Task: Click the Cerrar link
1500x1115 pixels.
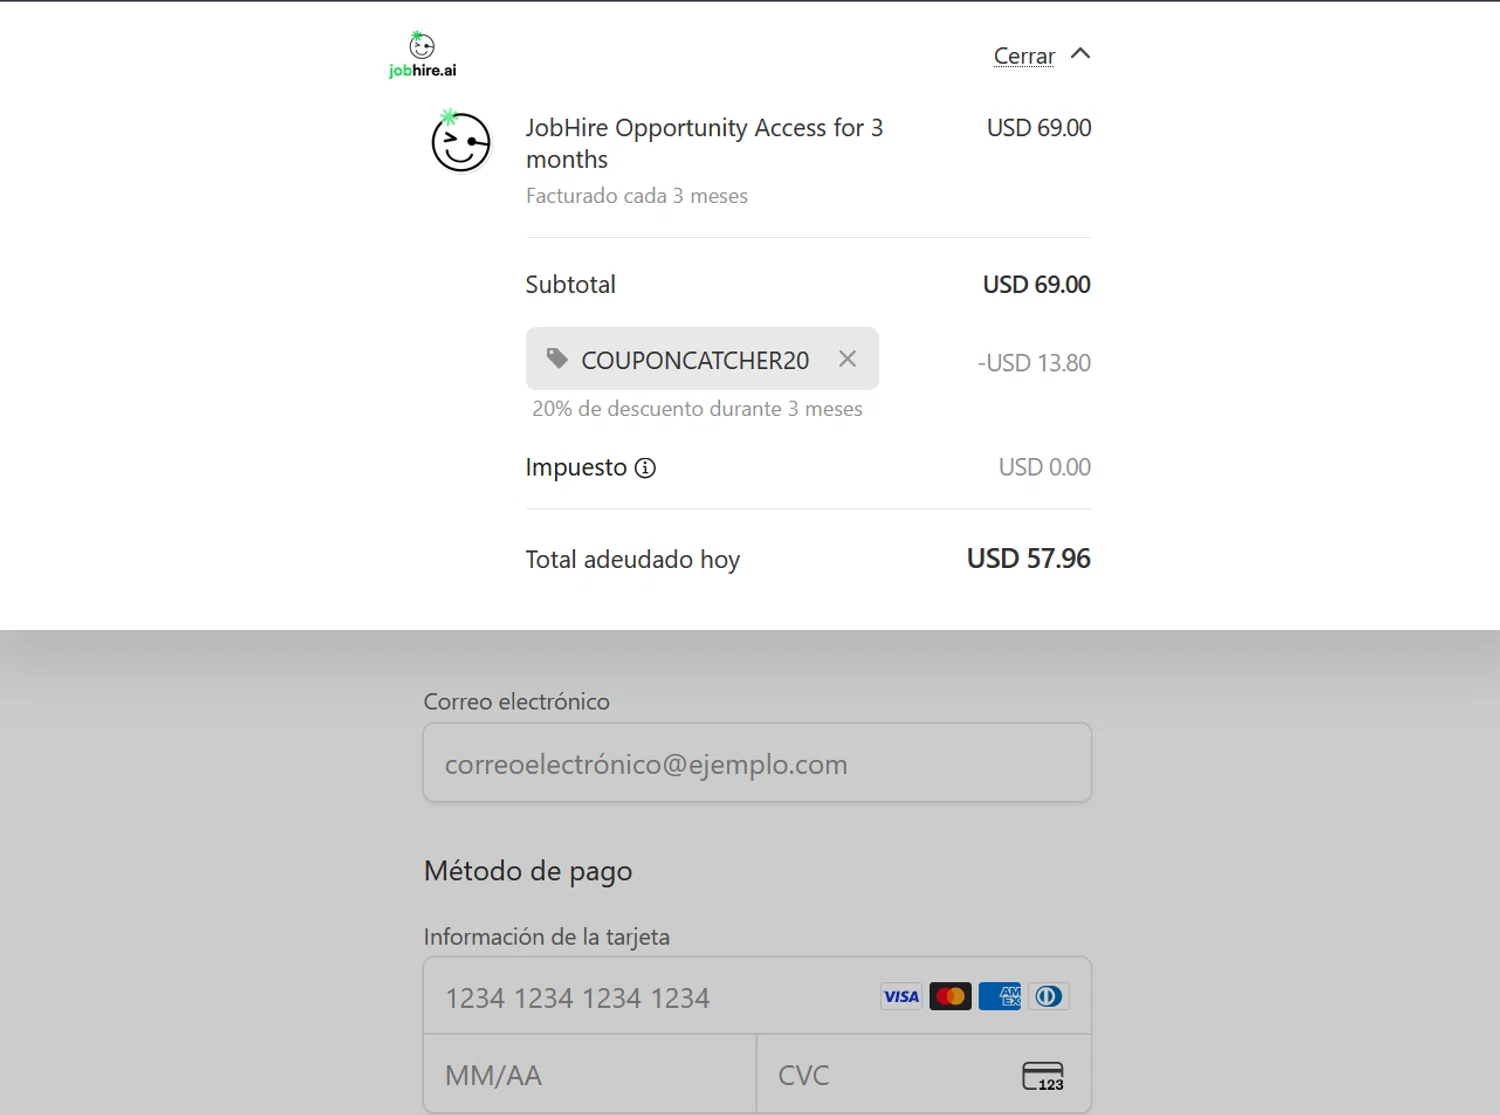Action: click(1024, 56)
